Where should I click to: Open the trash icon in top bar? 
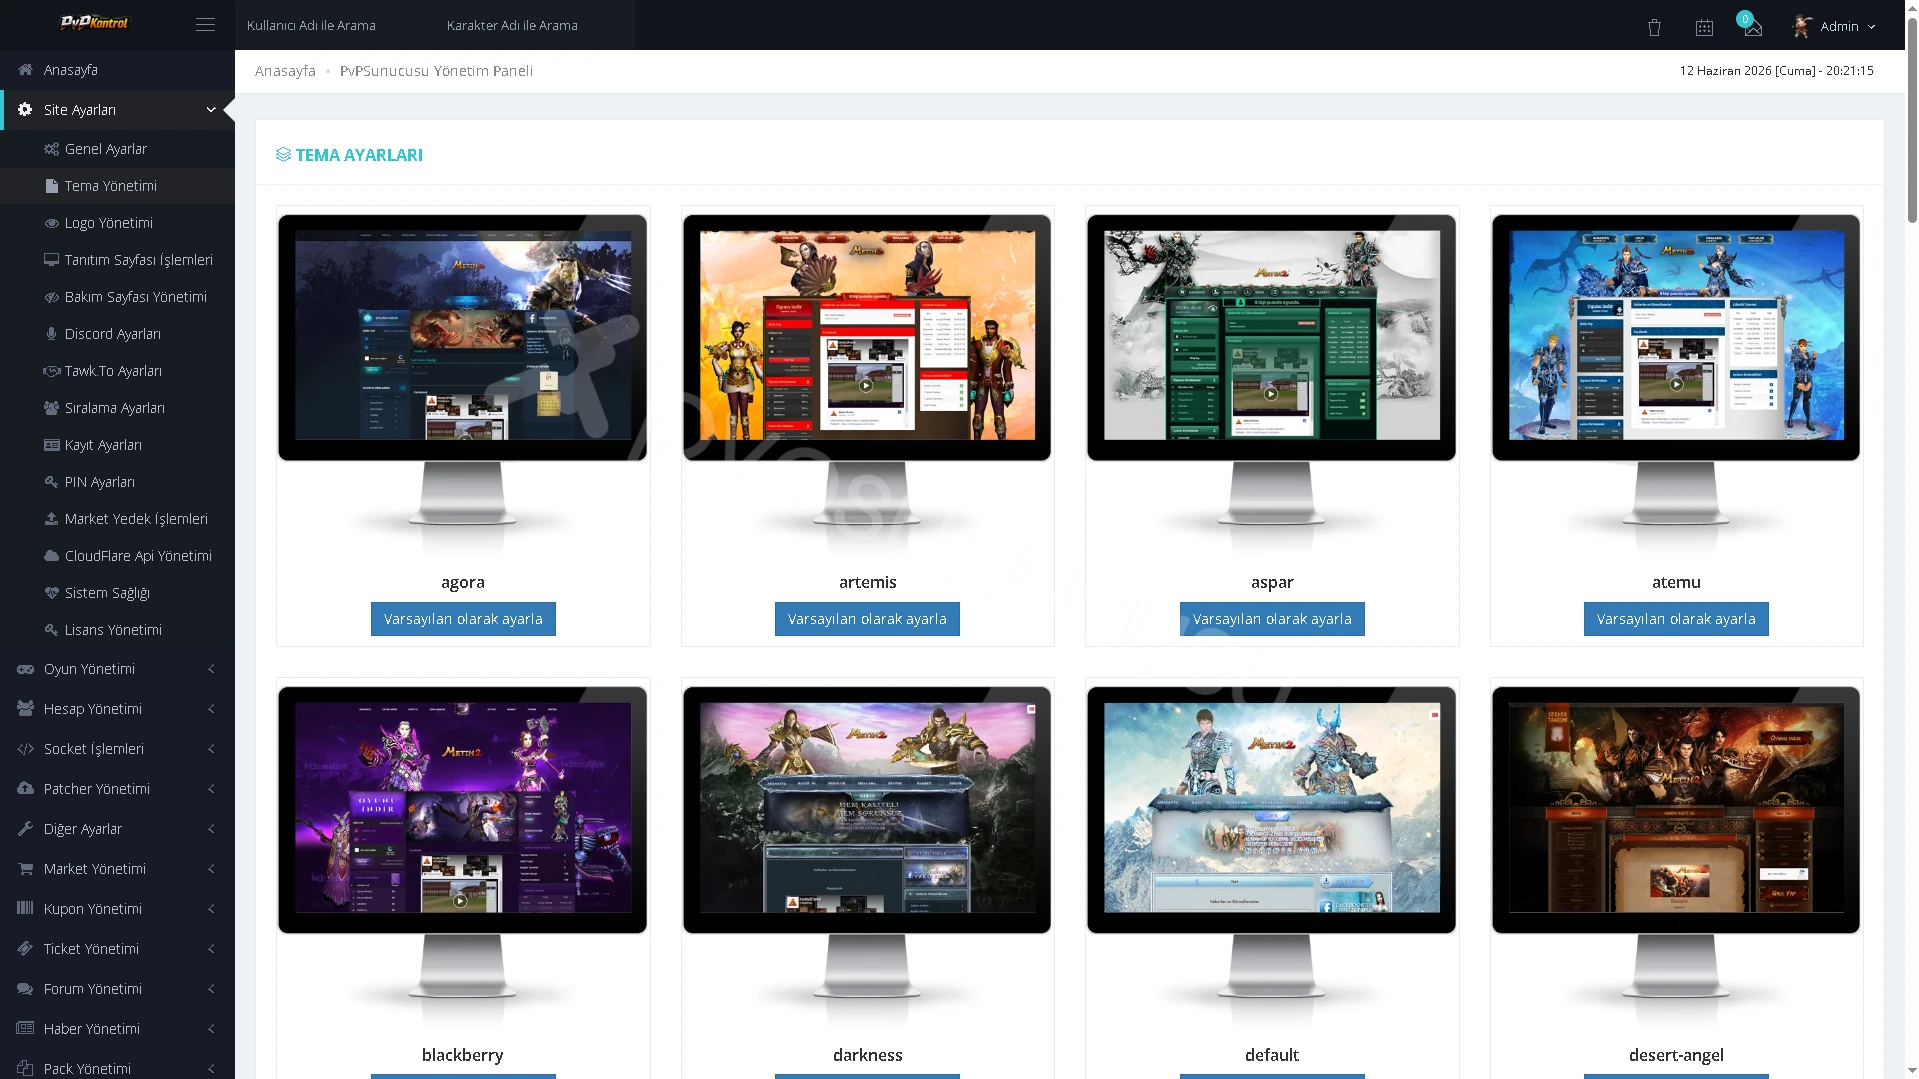[x=1654, y=27]
